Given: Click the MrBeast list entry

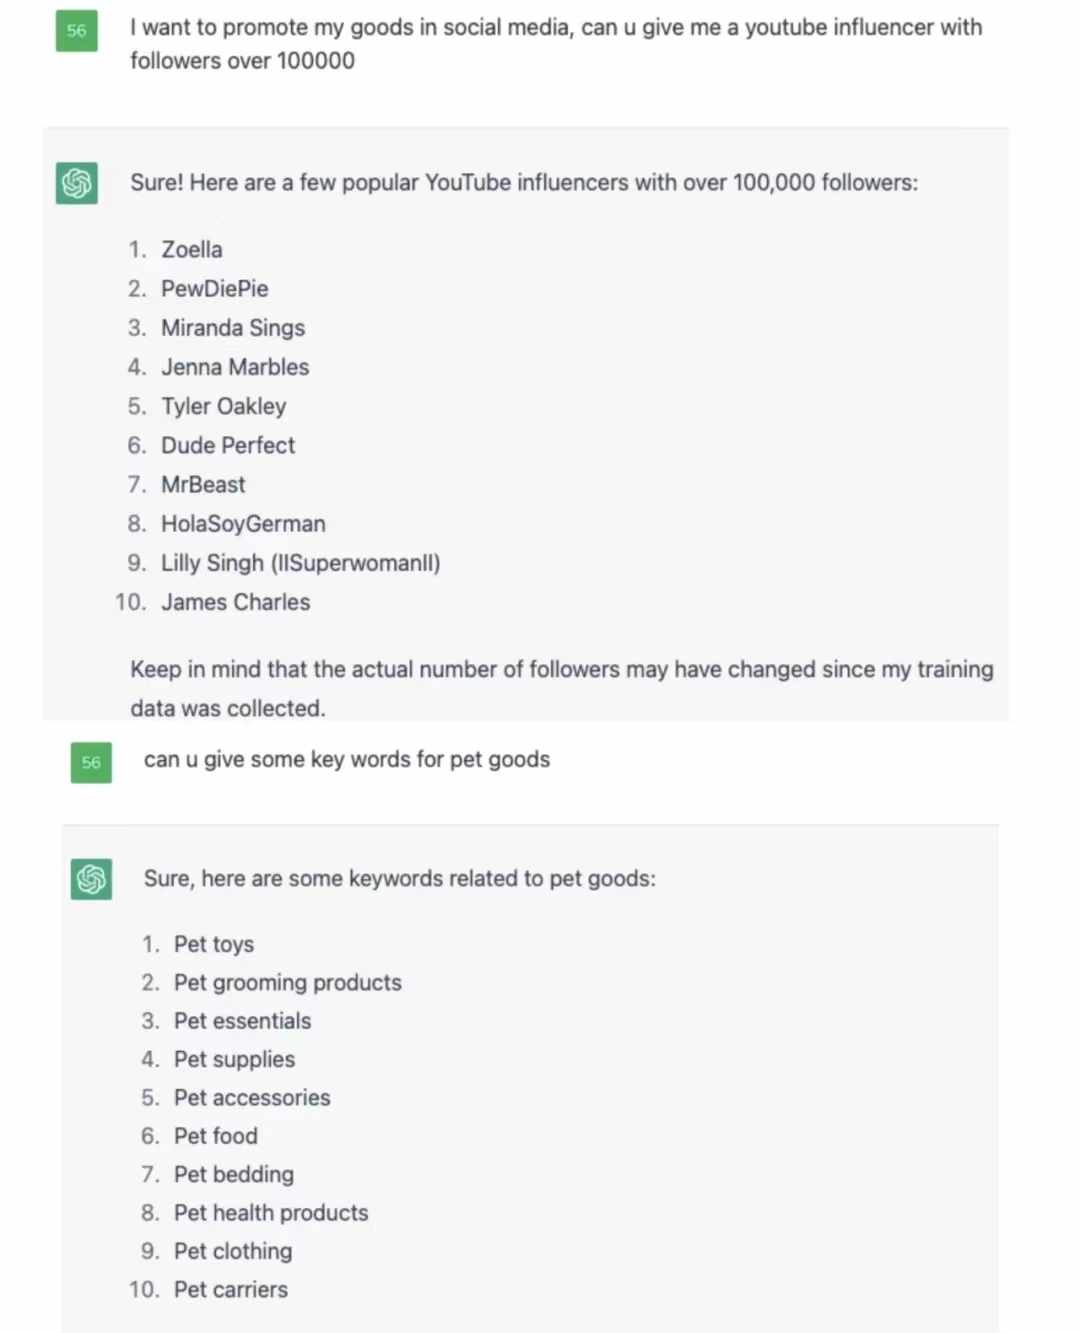Looking at the screenshot, I should (203, 485).
